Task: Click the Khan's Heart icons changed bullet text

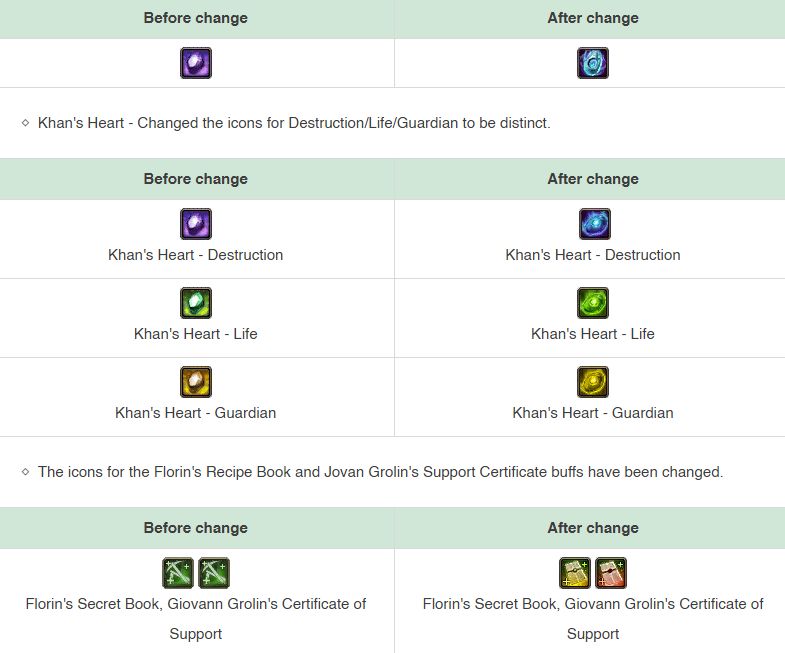Action: (x=294, y=123)
